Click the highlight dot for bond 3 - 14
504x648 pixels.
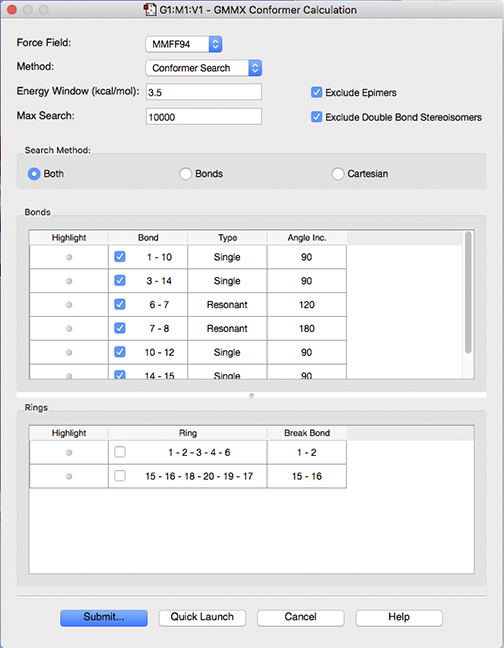pos(69,281)
